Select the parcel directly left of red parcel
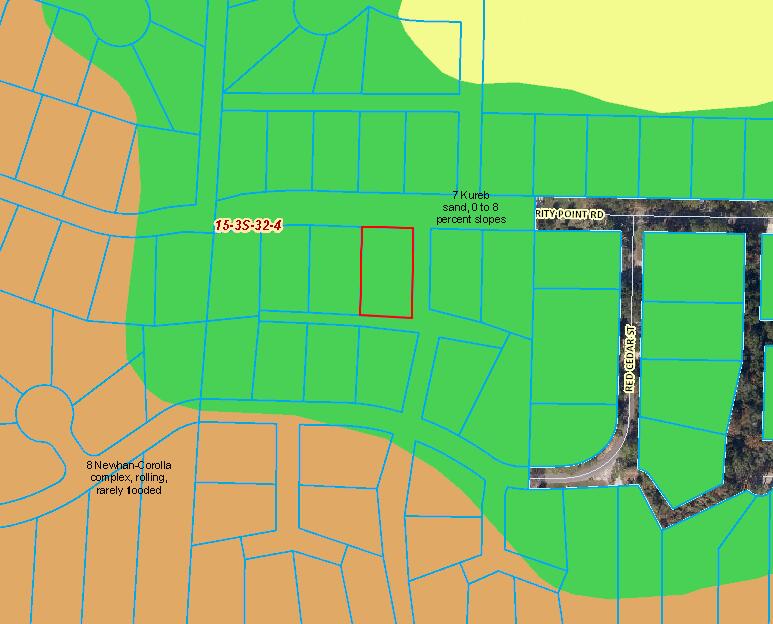Viewport: 773px width, 624px height. (334, 270)
